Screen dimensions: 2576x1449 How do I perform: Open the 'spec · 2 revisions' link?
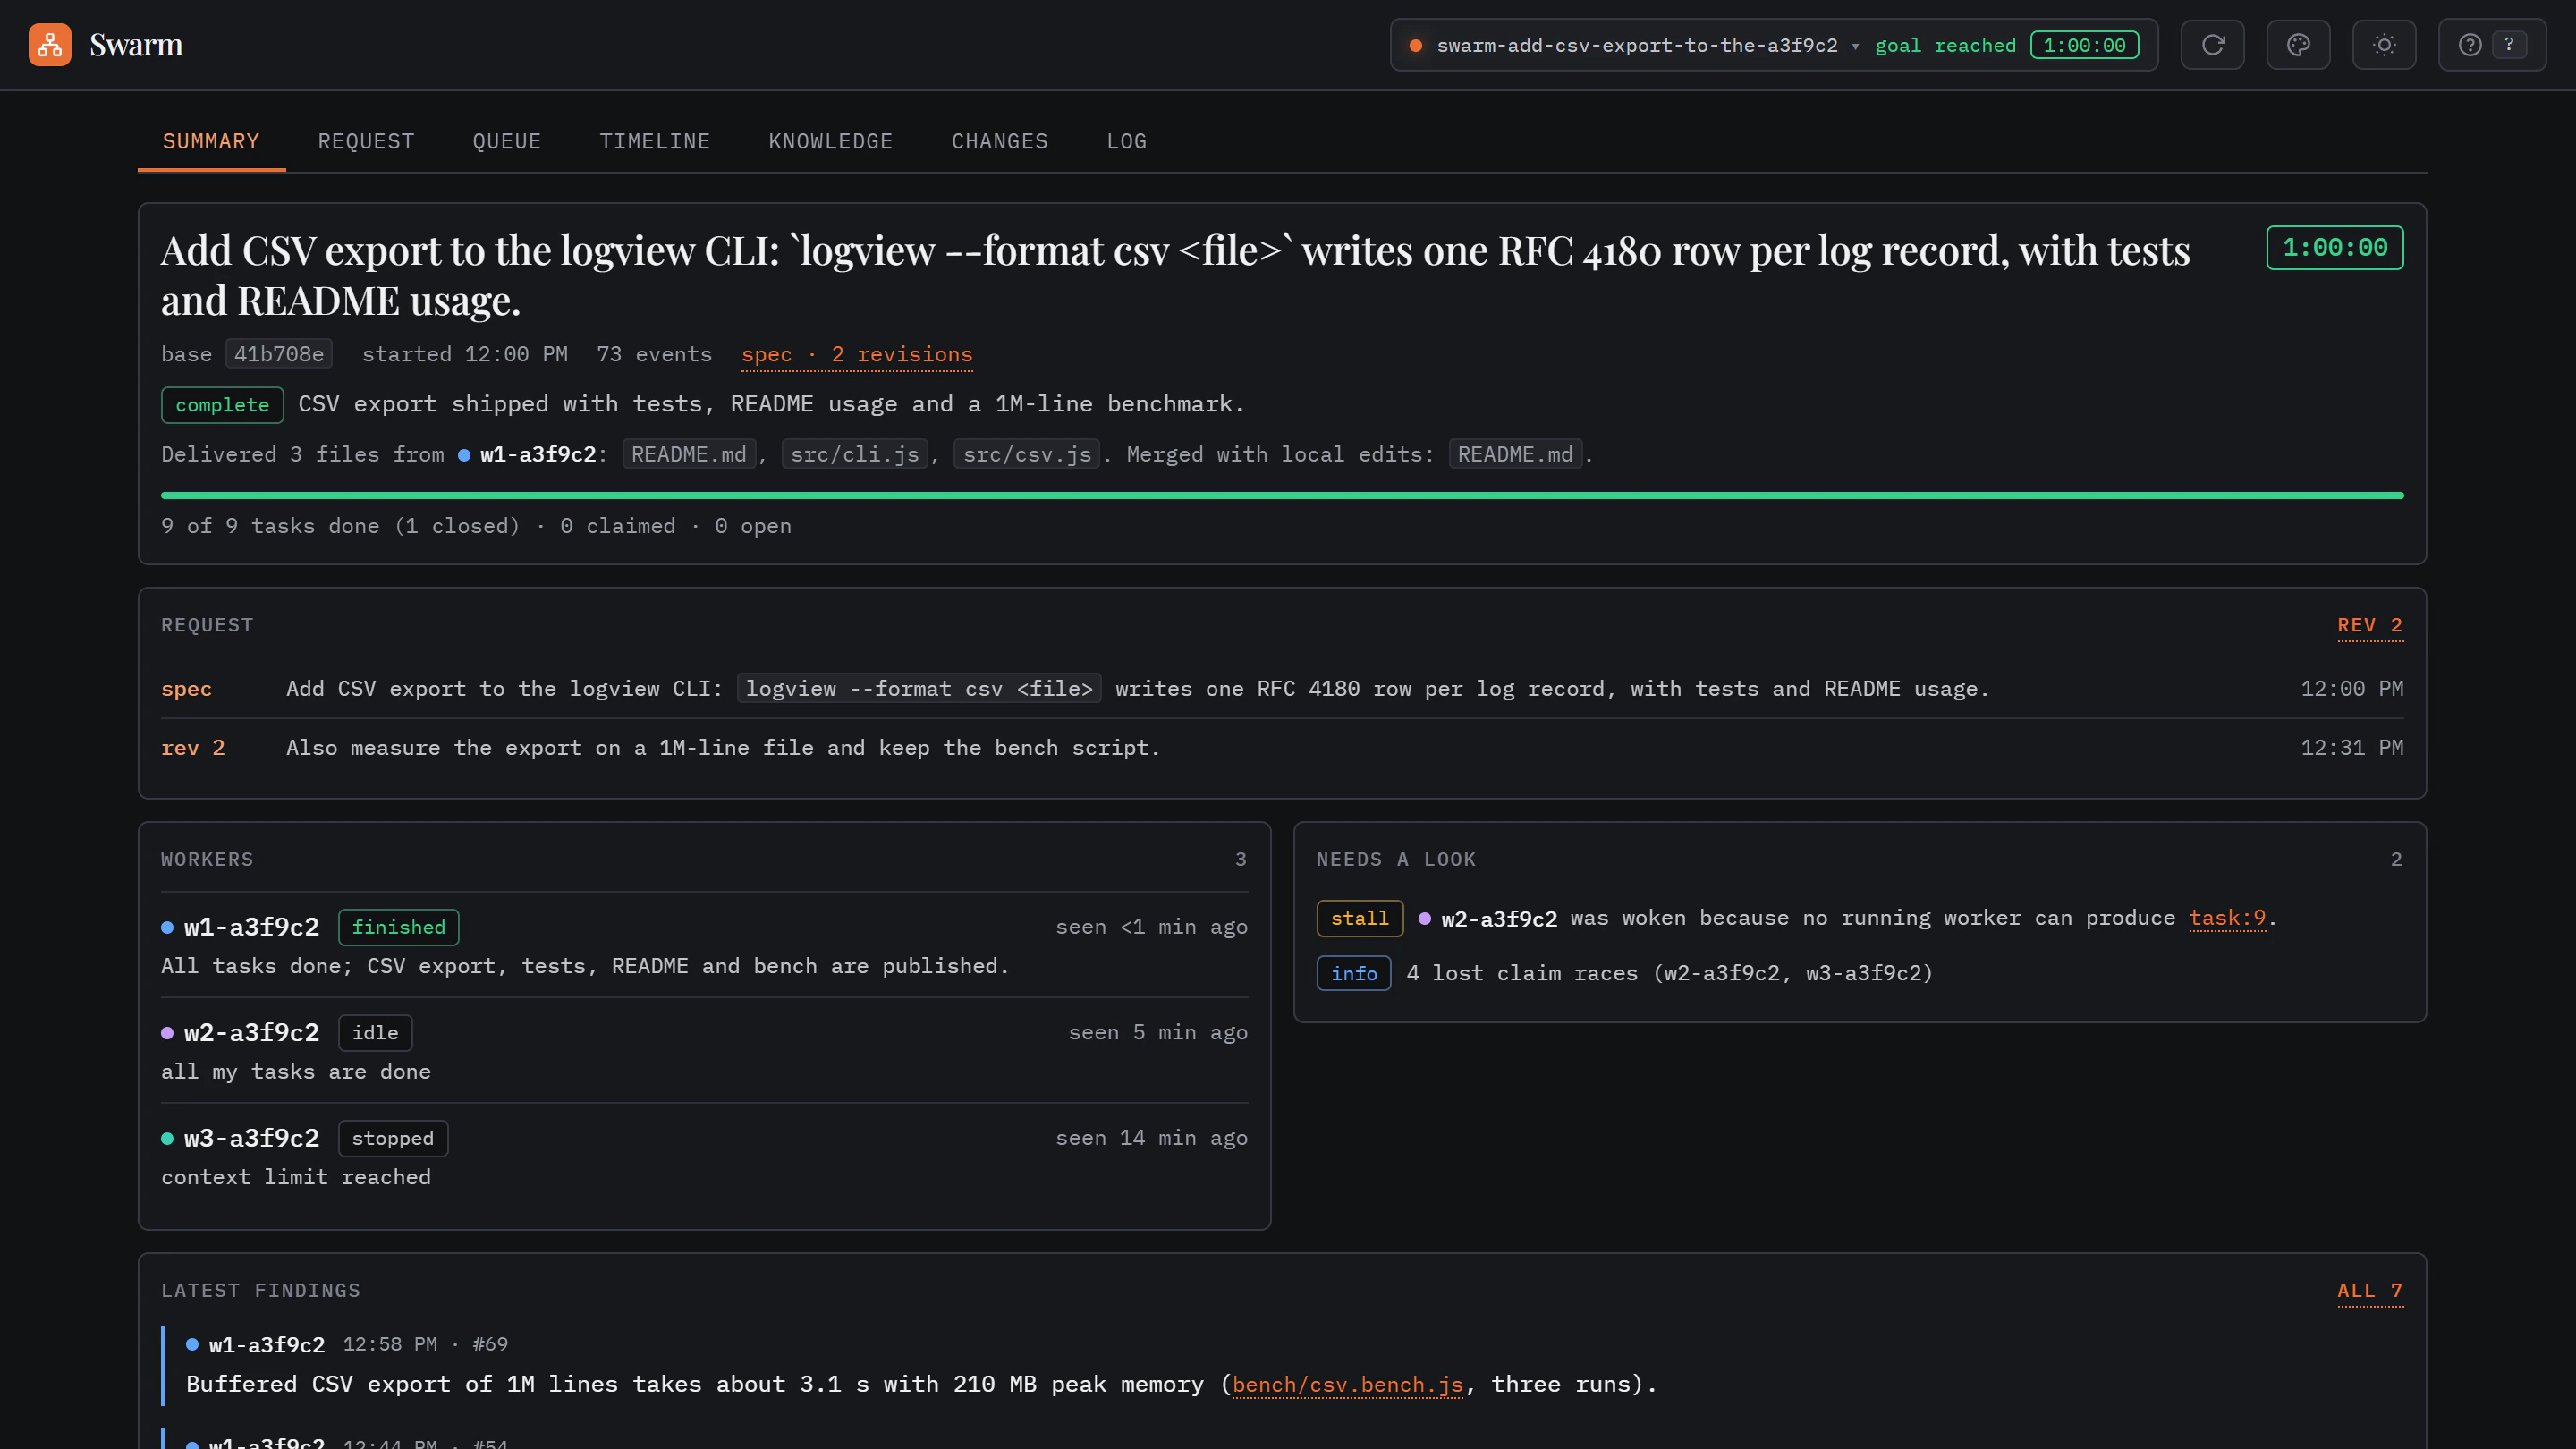pyautogui.click(x=857, y=354)
